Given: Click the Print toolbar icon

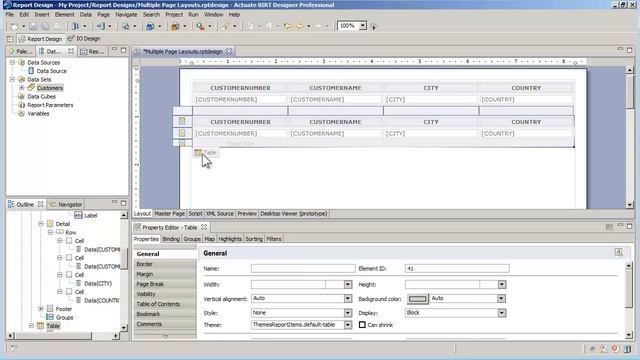Looking at the screenshot, I should (56, 26).
